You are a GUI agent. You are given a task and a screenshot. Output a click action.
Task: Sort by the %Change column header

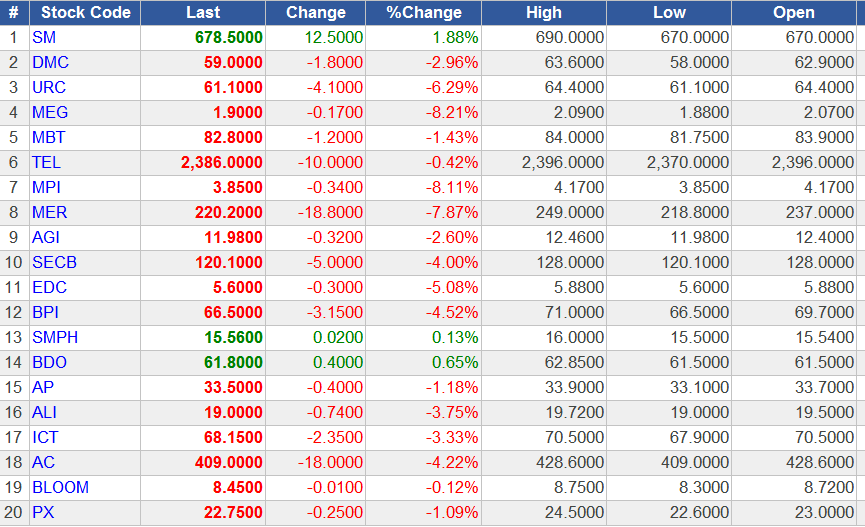point(424,13)
